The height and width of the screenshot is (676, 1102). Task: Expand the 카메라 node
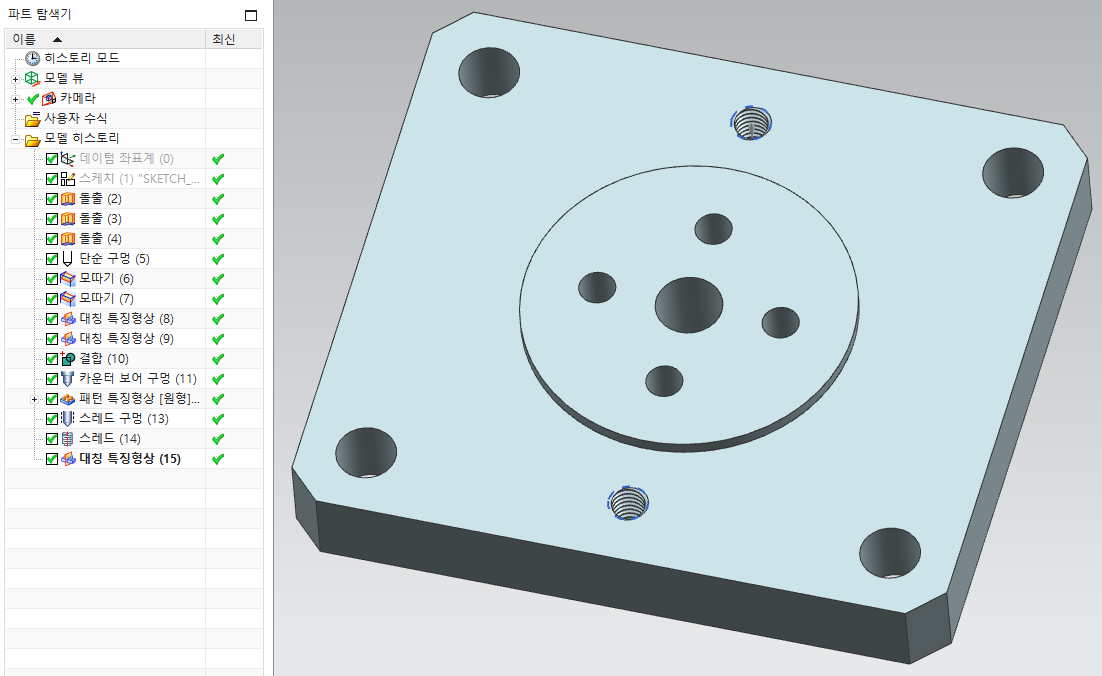(15, 99)
